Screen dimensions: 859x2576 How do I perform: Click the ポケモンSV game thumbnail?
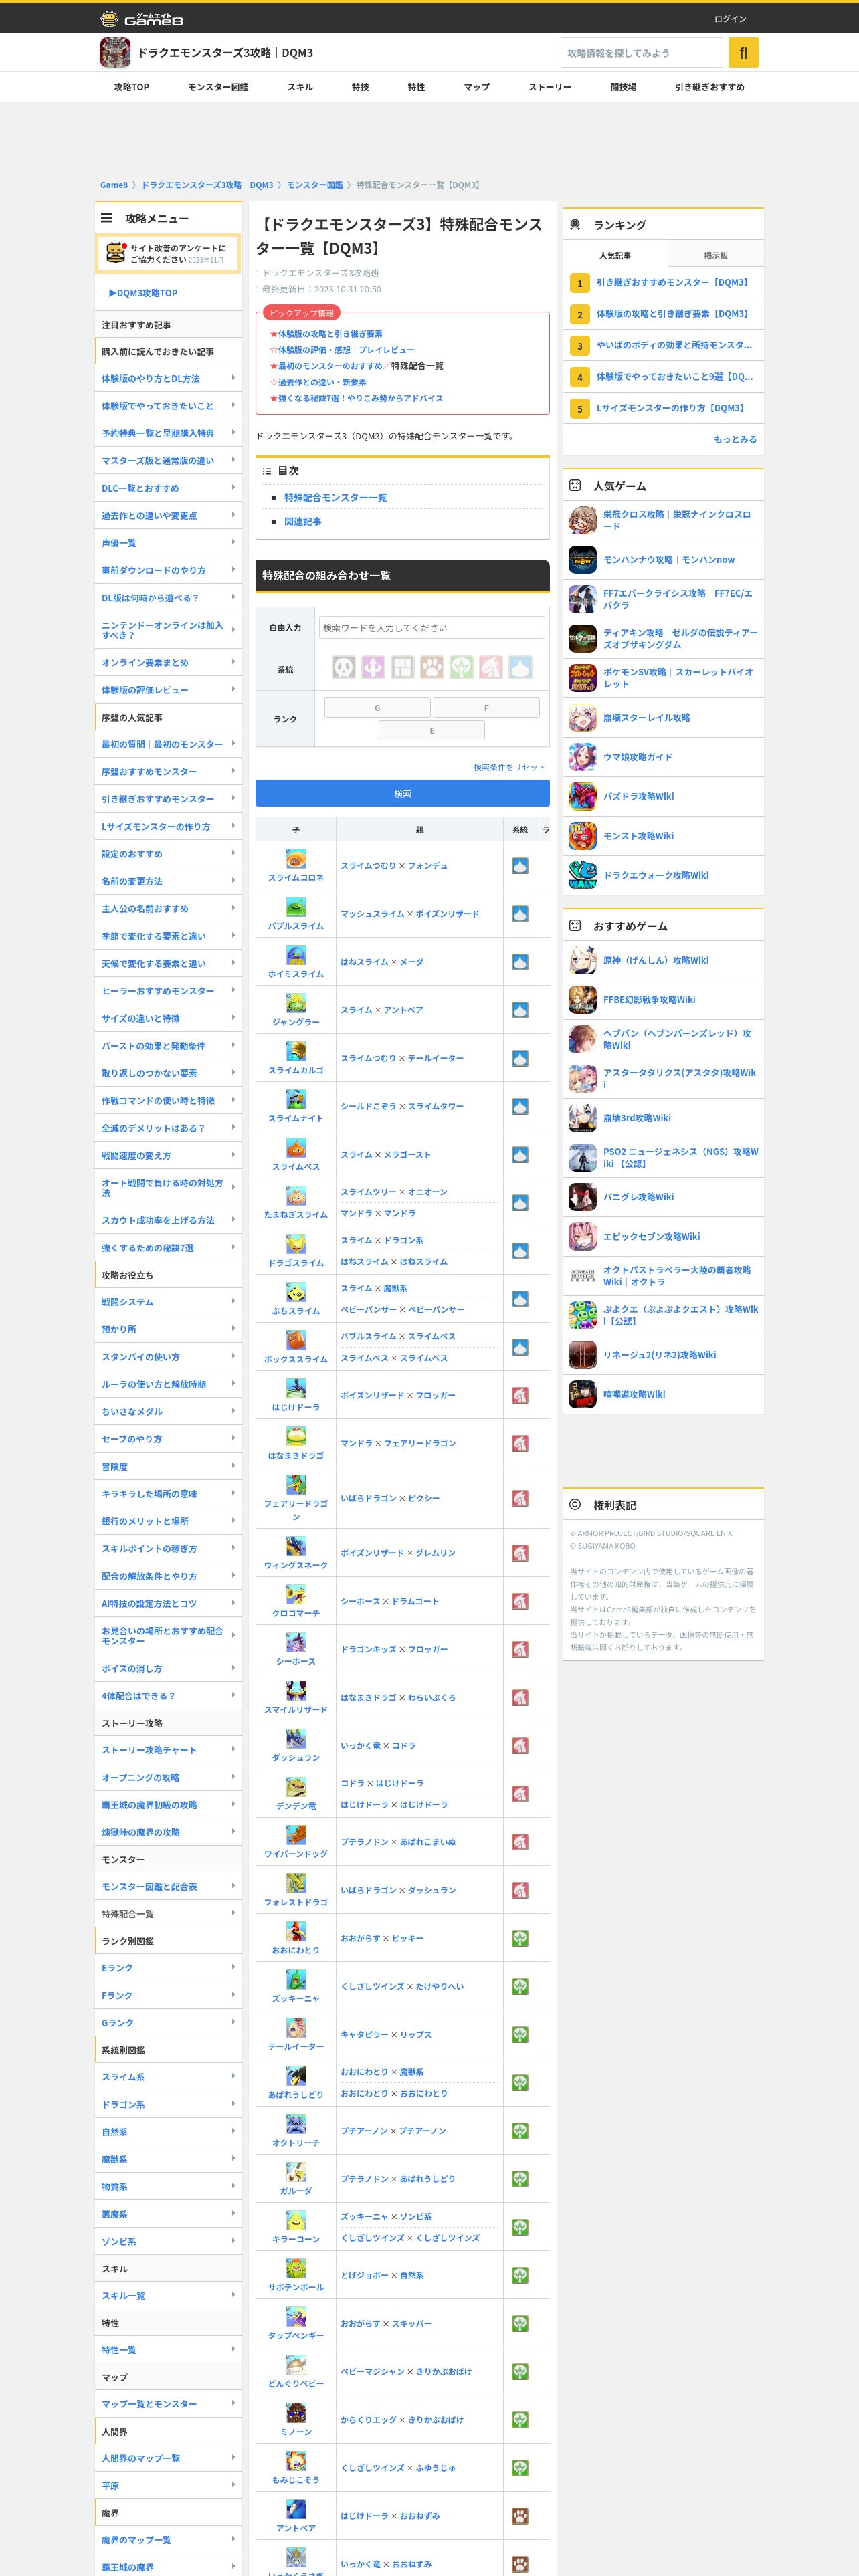582,678
